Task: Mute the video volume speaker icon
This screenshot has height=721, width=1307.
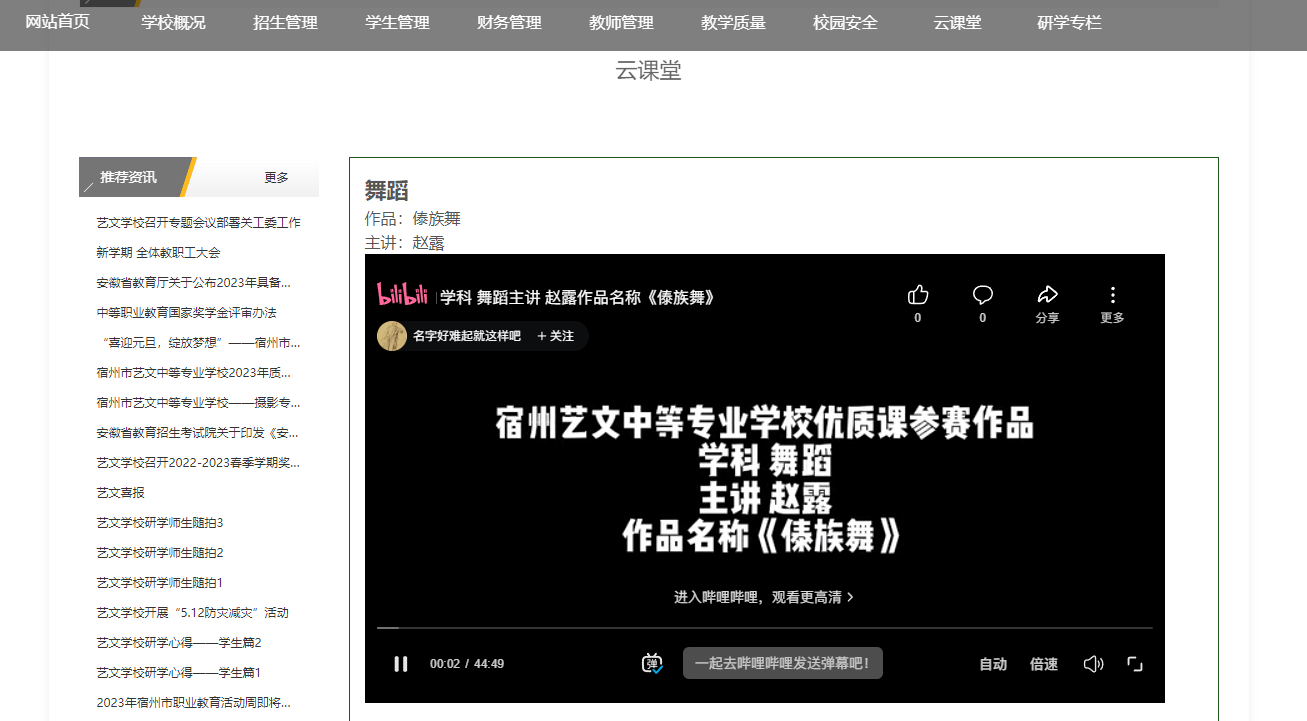Action: pos(1093,664)
